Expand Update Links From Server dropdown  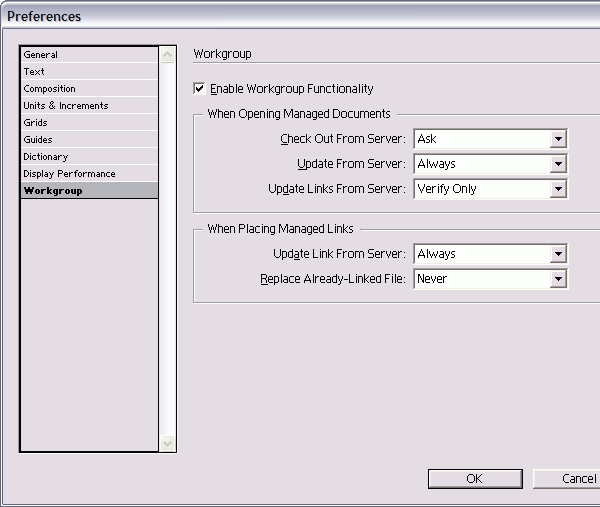click(490, 189)
